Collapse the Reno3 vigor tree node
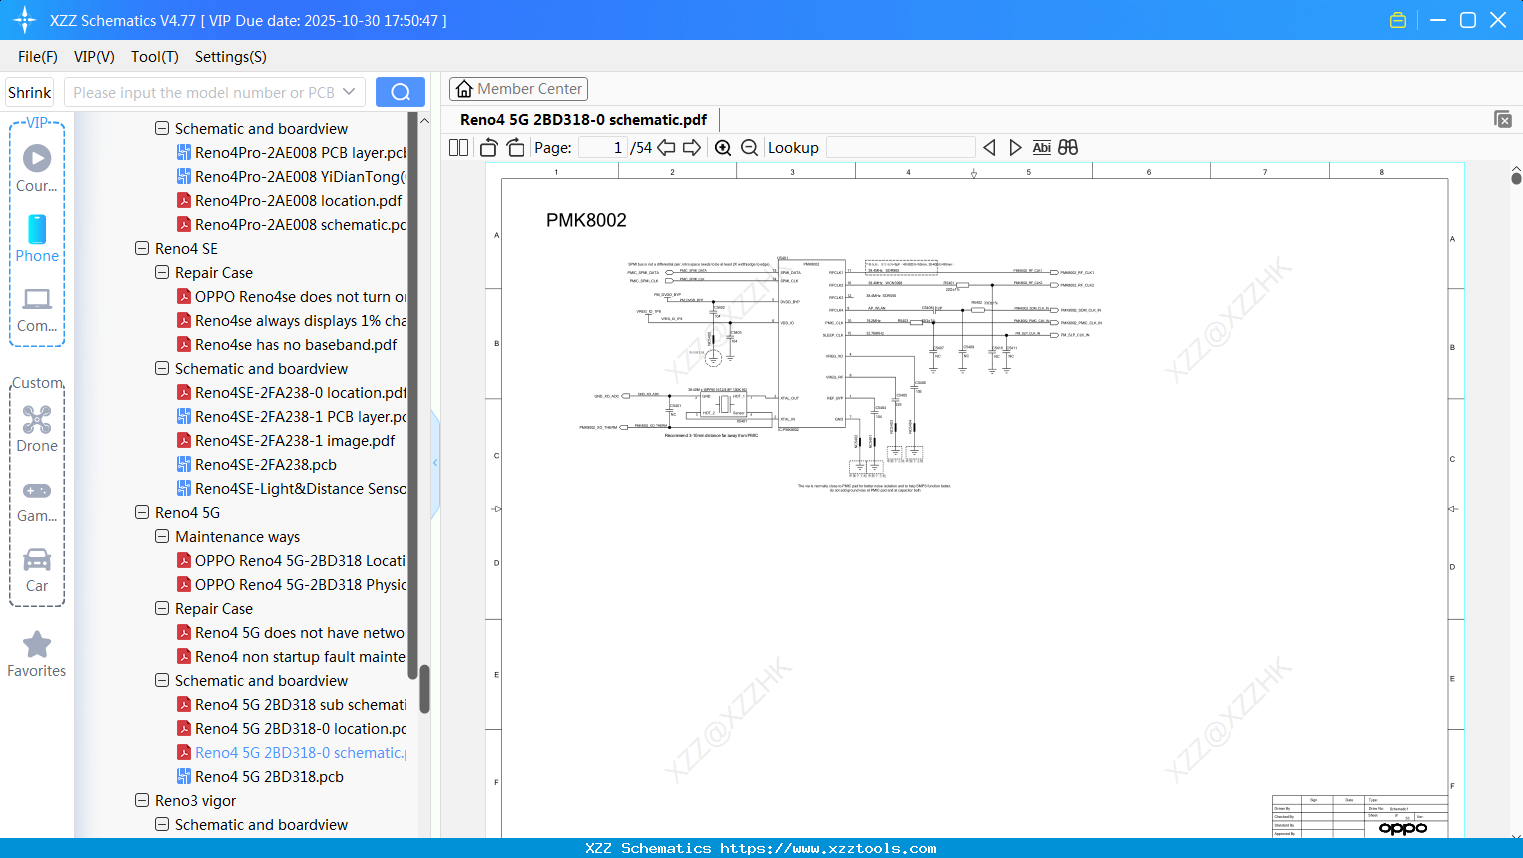 point(142,800)
